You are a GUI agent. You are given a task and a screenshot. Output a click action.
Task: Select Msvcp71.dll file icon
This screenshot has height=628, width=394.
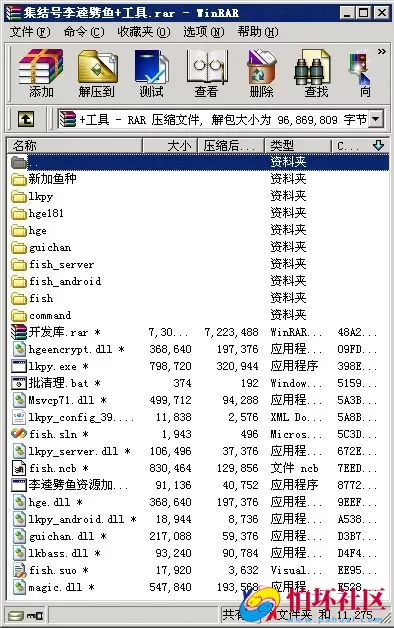pos(19,400)
